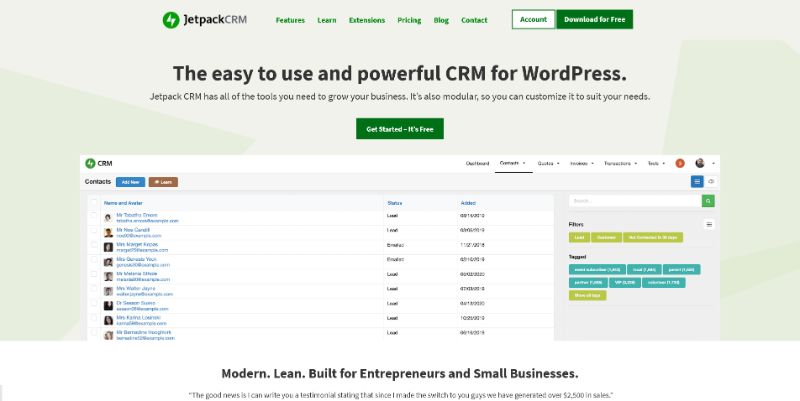Click the green CRM logo in dashboard preview
800x401 pixels.
90,163
